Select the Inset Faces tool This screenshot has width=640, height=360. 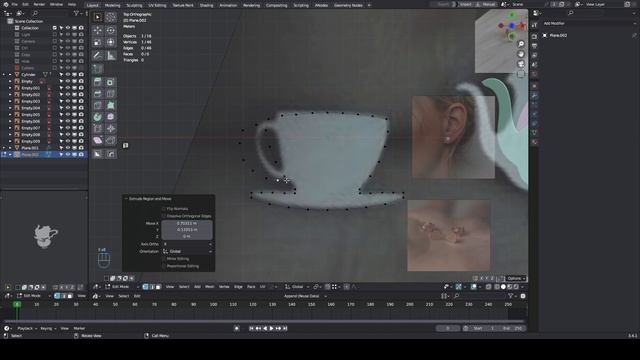click(x=110, y=82)
